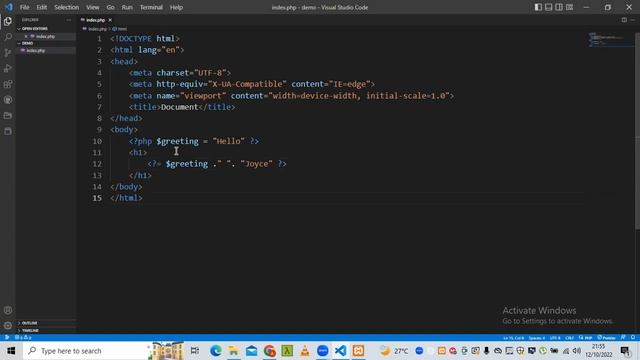
Task: Open Task View on the taskbar
Action: (195, 351)
